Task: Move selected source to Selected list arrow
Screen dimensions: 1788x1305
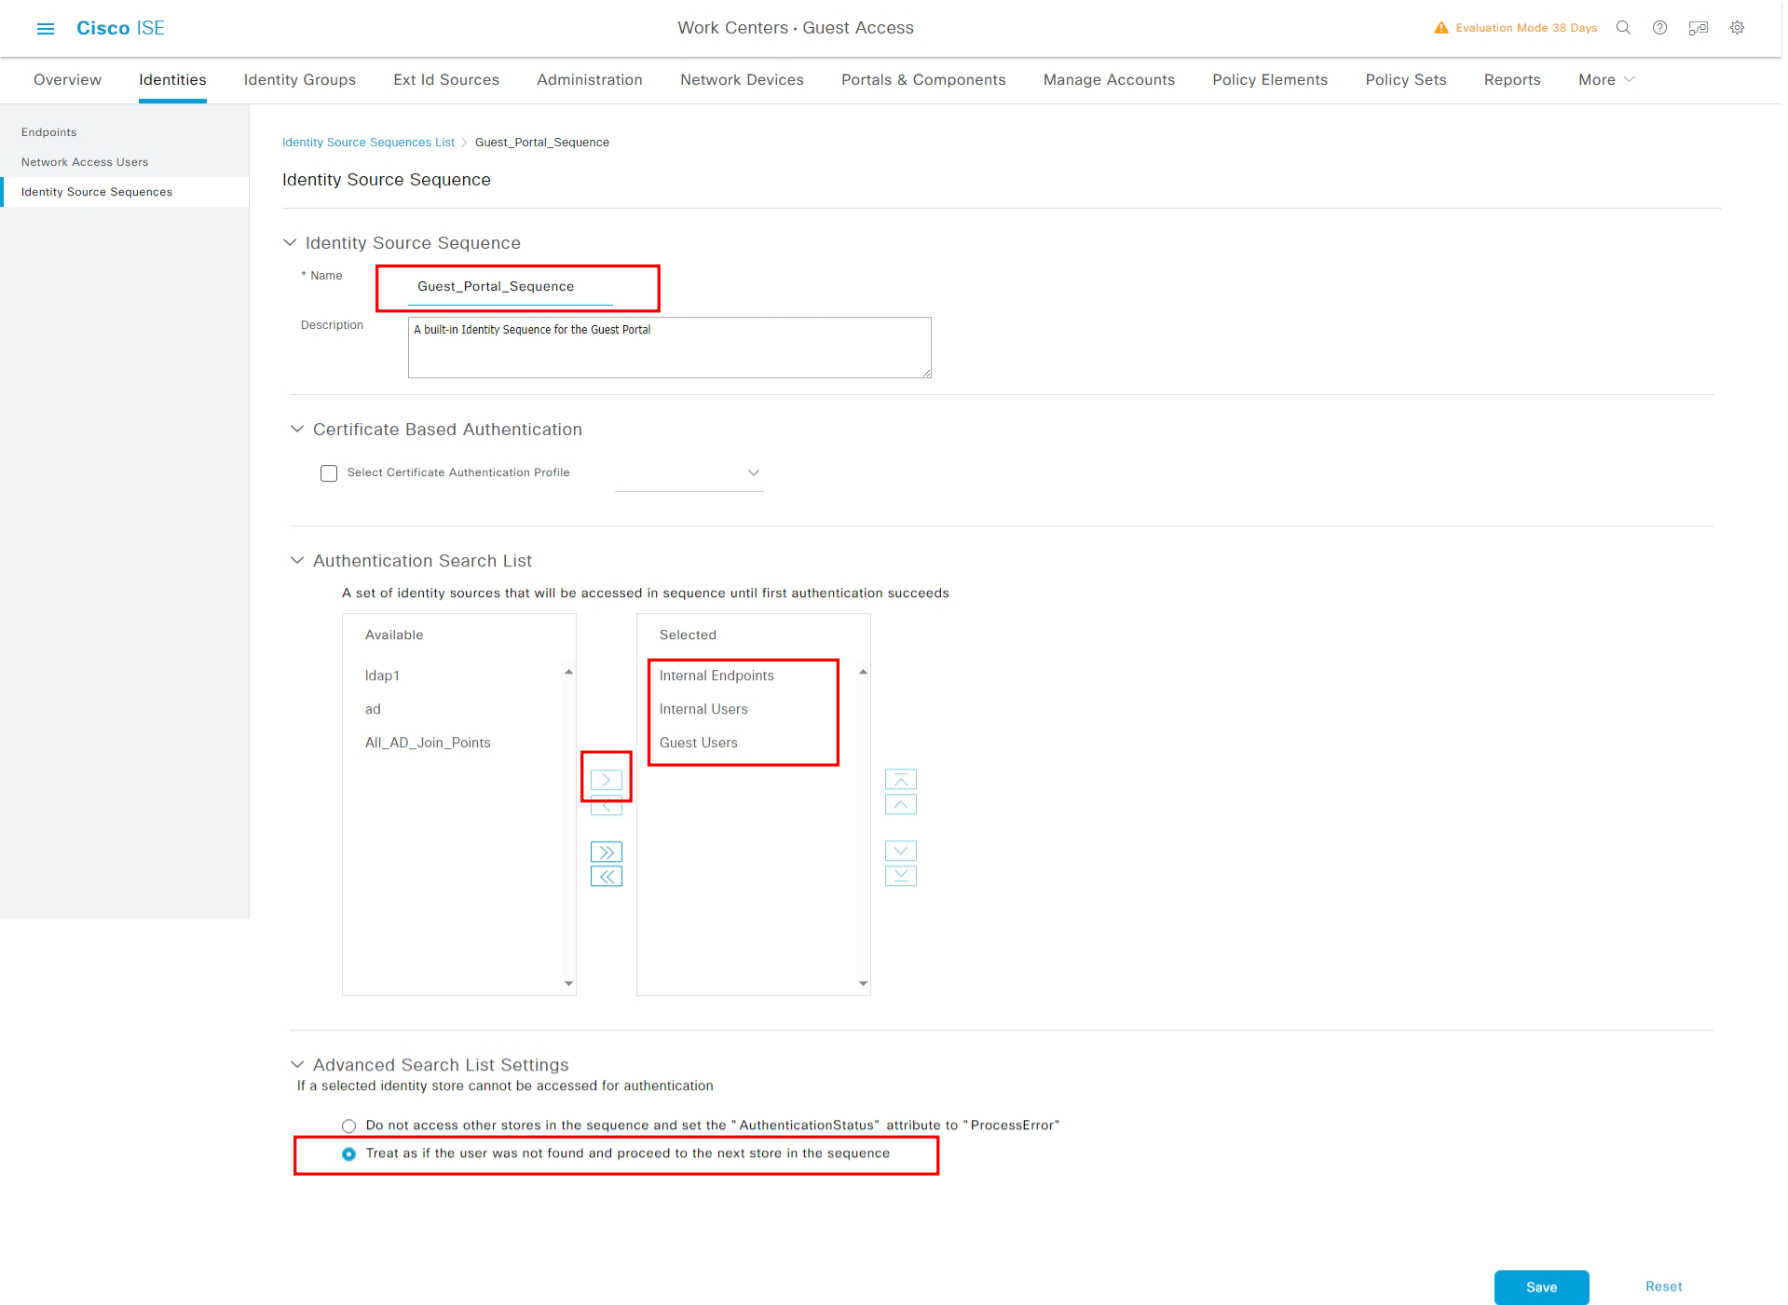Action: click(606, 780)
